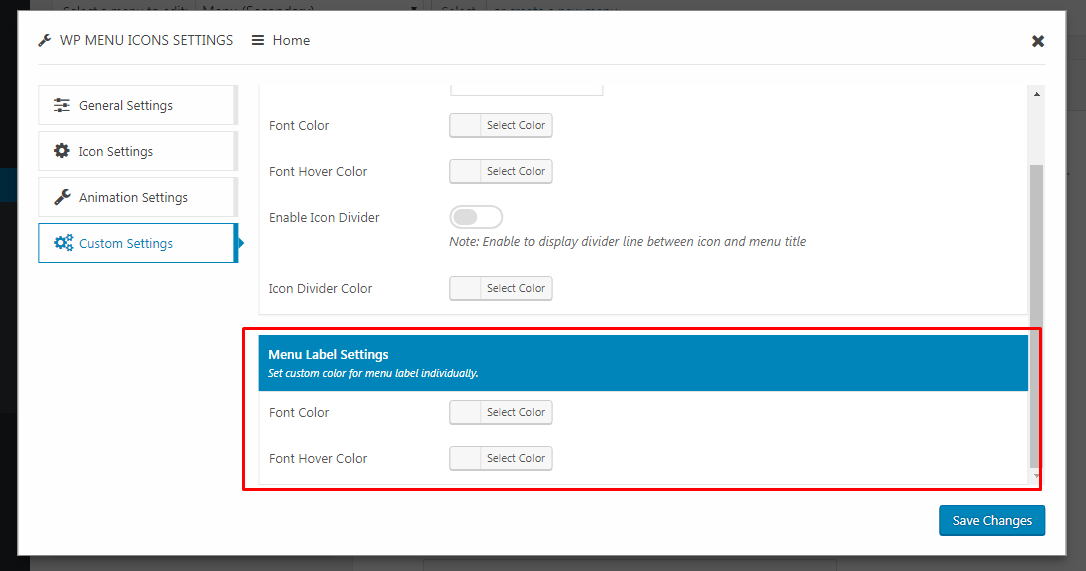The width and height of the screenshot is (1086, 571).
Task: Click the wrench icon beside WP Menu Icons Settings
Action: coord(44,41)
